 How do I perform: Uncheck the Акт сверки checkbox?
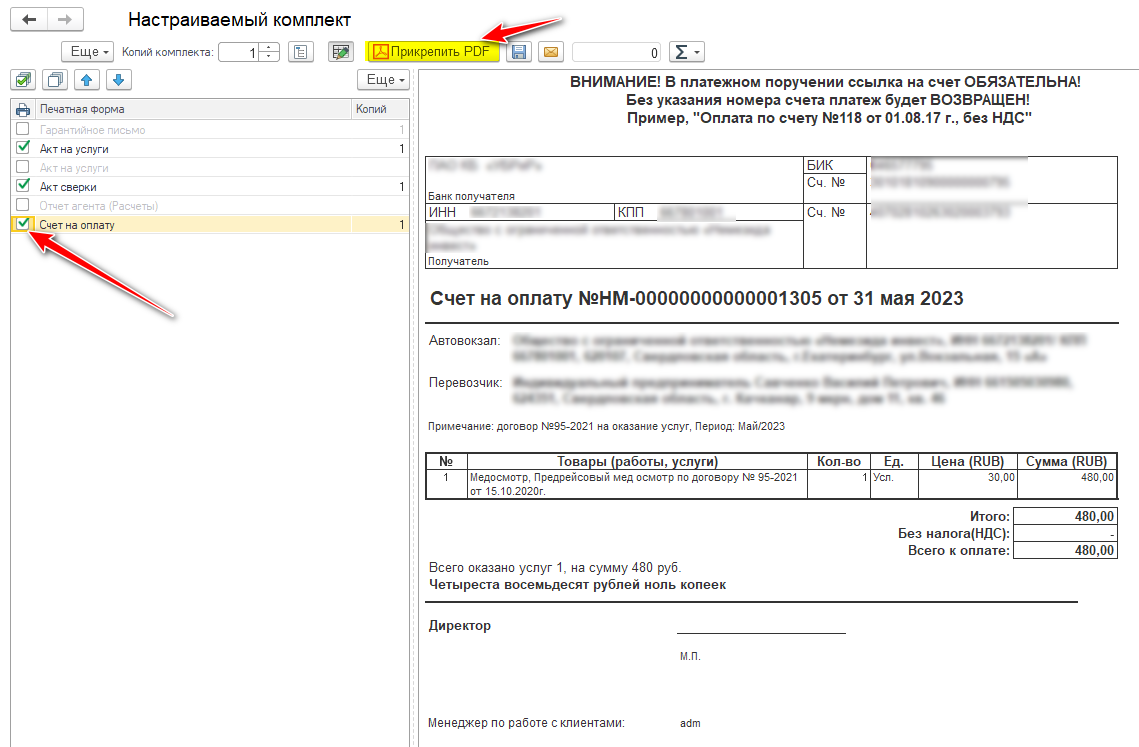coord(23,186)
